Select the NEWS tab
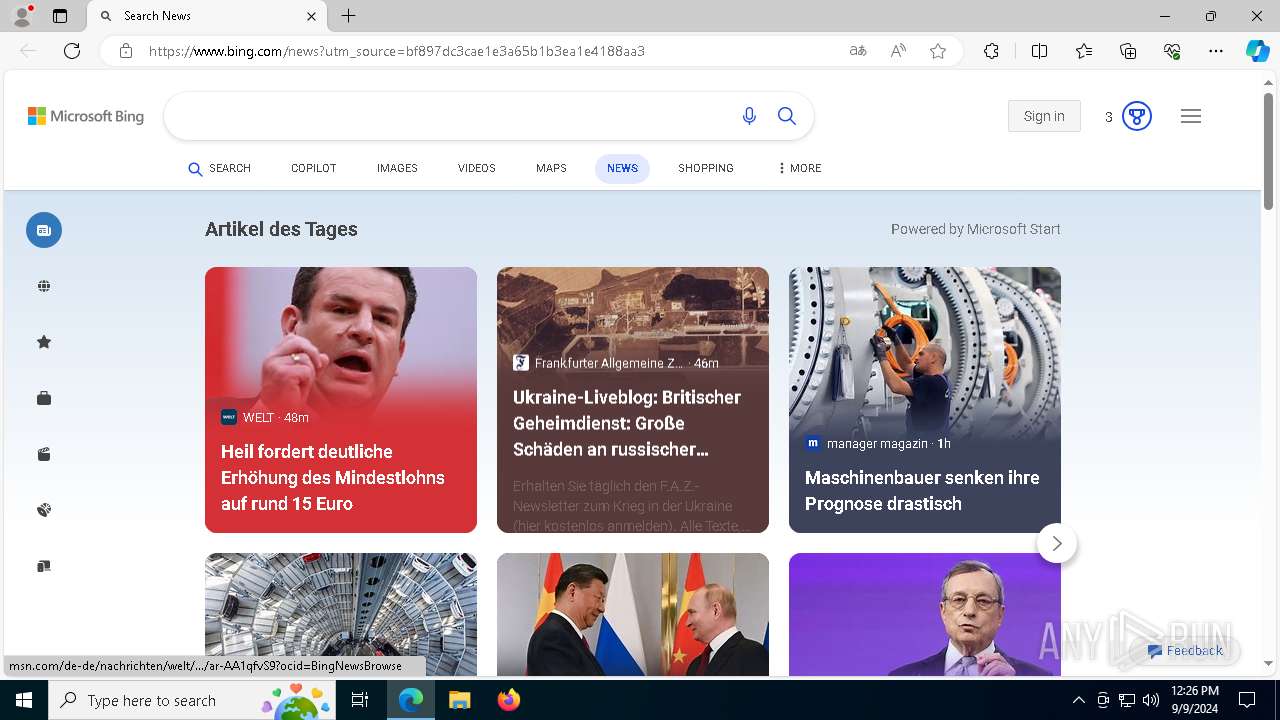Viewport: 1280px width, 720px height. point(622,168)
